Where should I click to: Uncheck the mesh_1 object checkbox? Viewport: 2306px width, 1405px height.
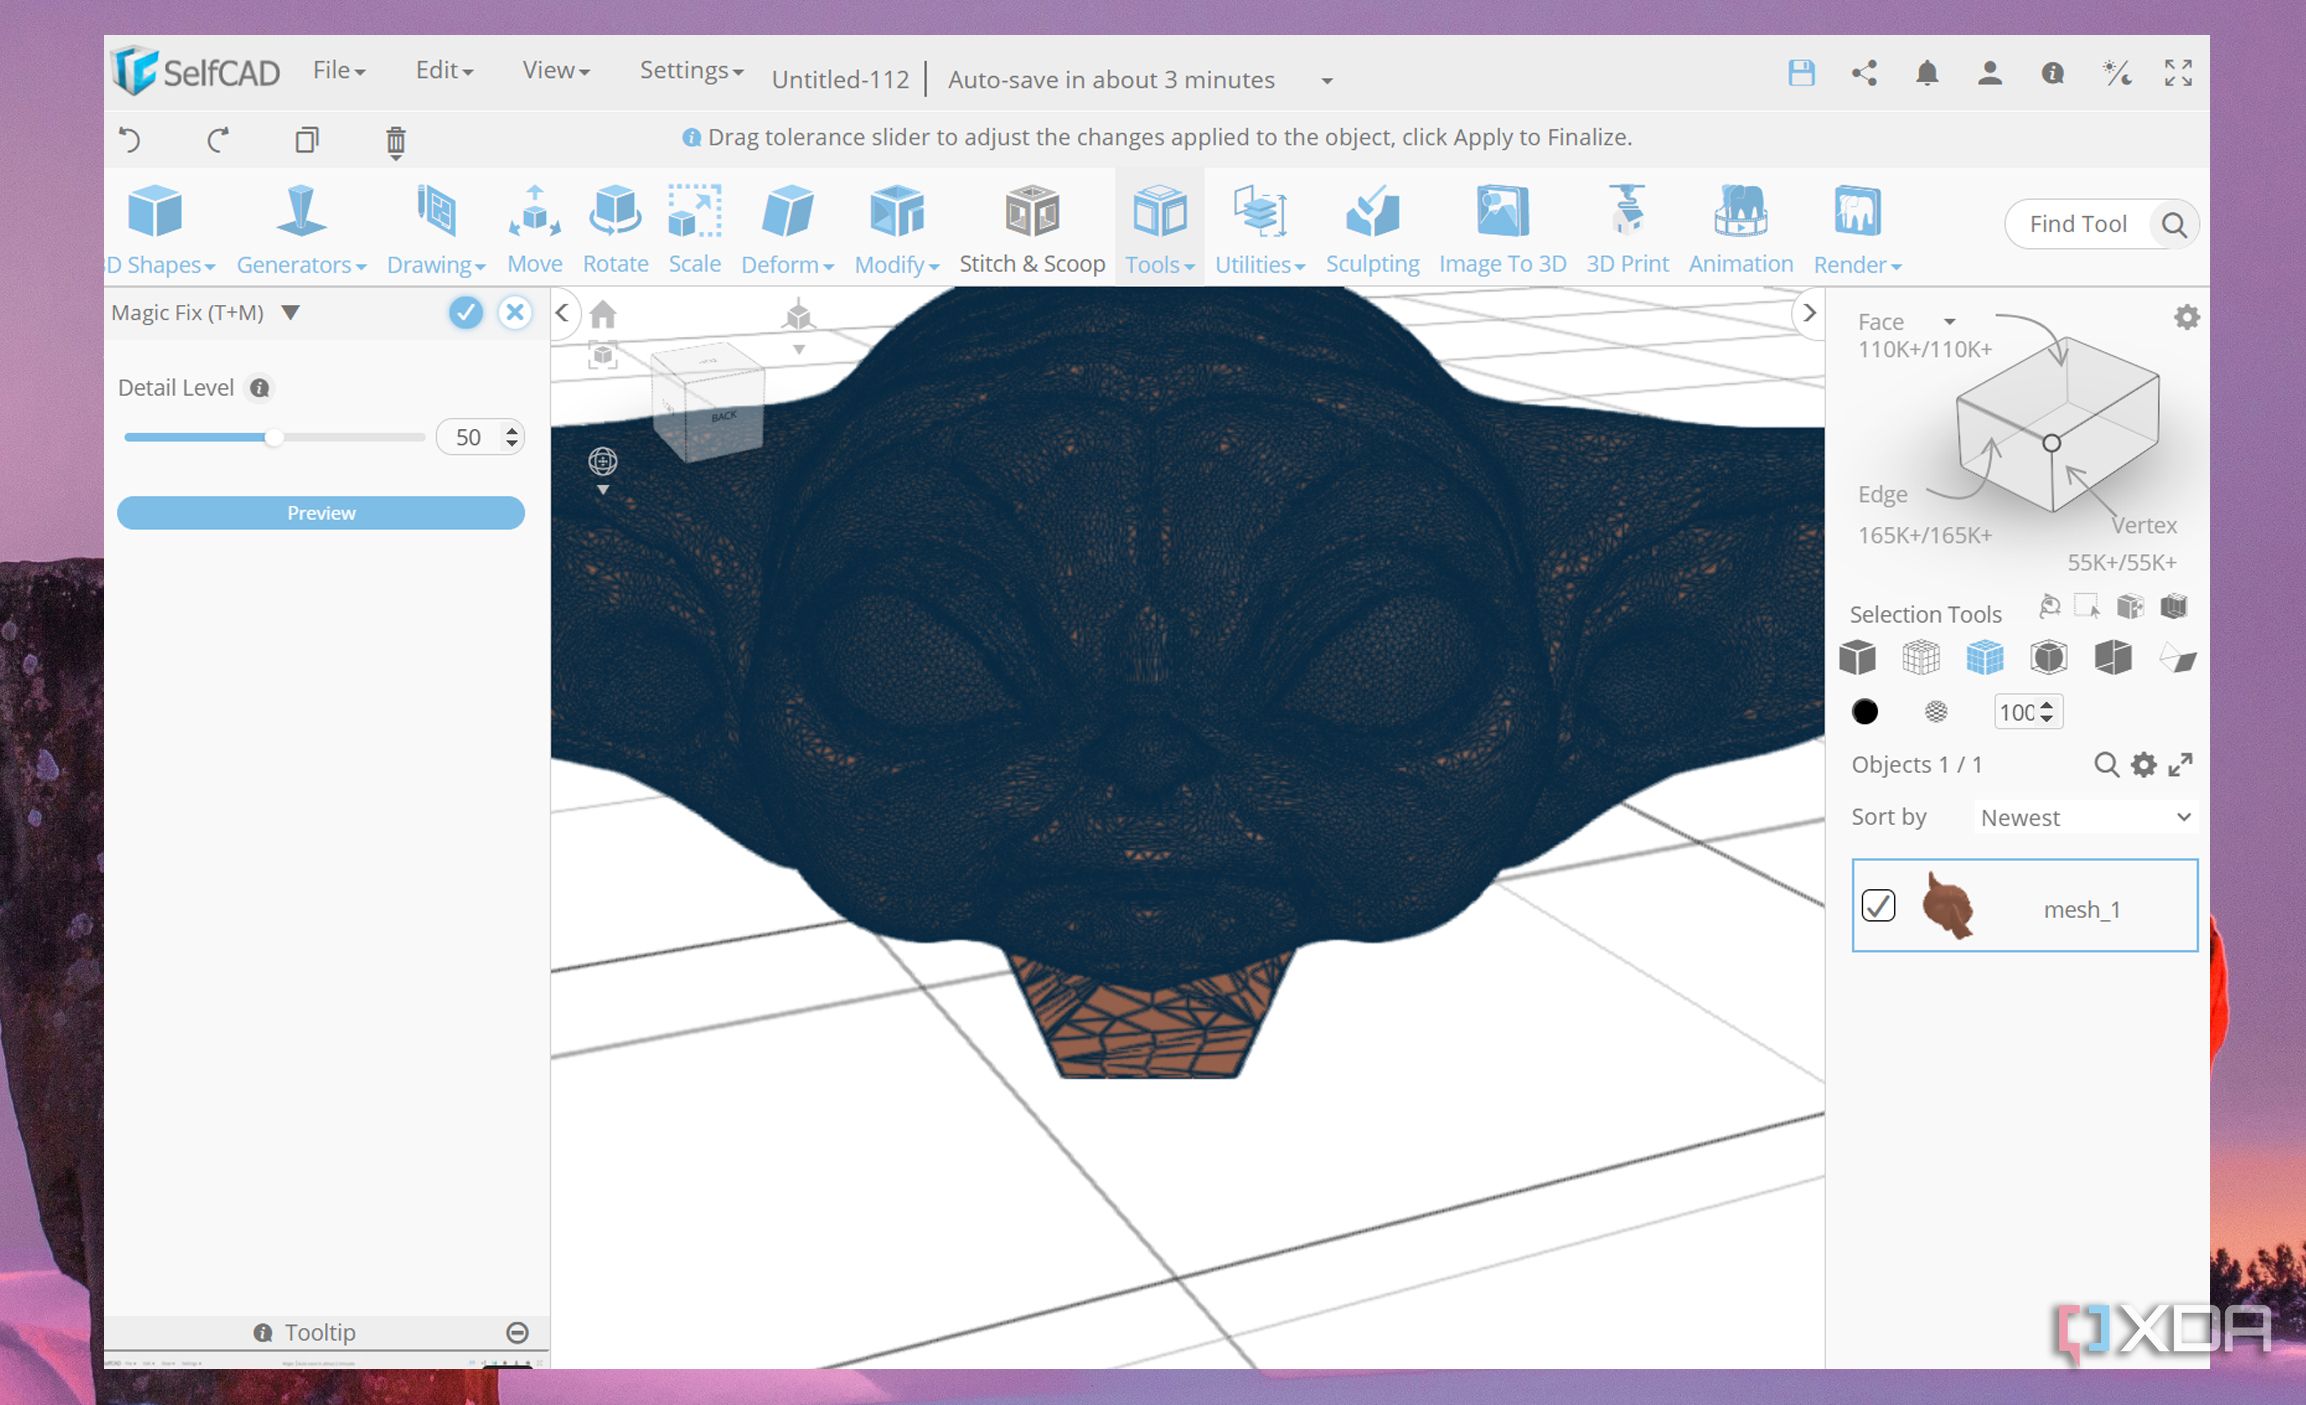(x=1878, y=905)
